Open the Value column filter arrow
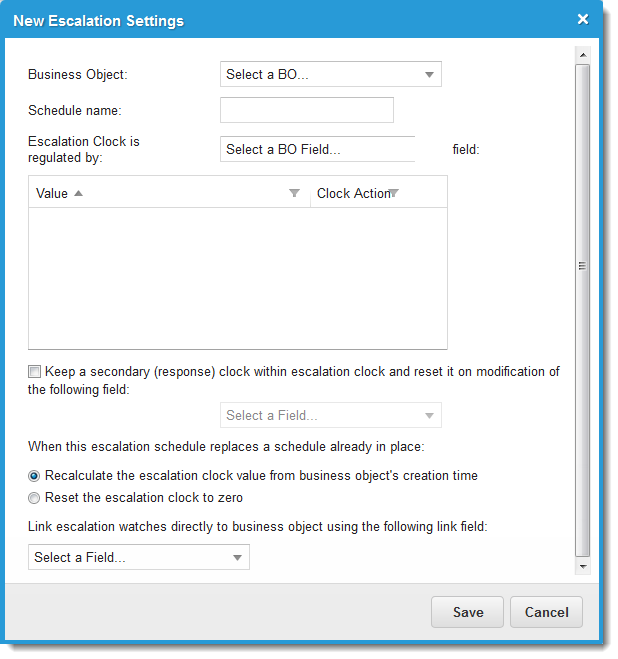618x659 pixels. point(294,193)
